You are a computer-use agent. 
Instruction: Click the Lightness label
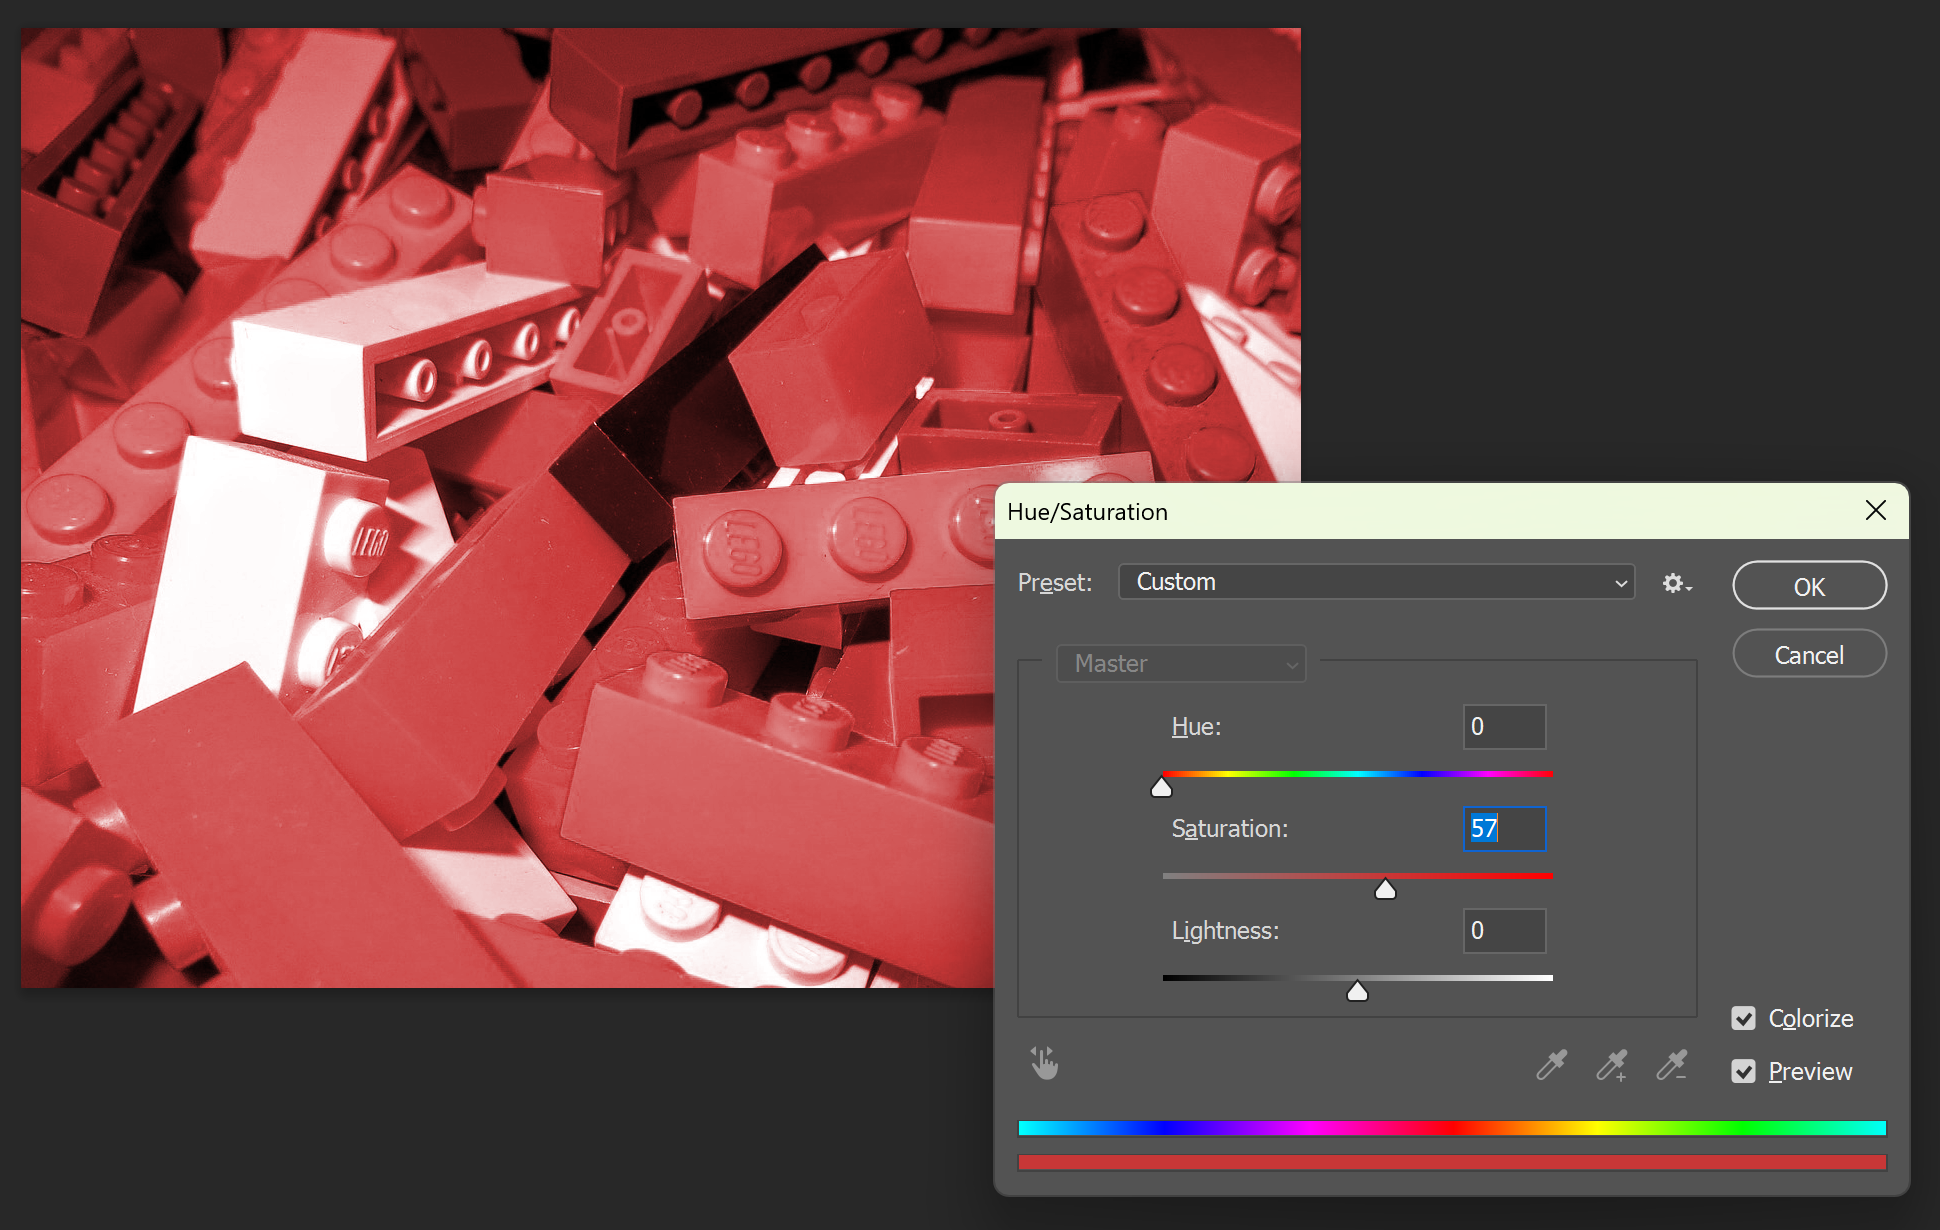tap(1225, 931)
